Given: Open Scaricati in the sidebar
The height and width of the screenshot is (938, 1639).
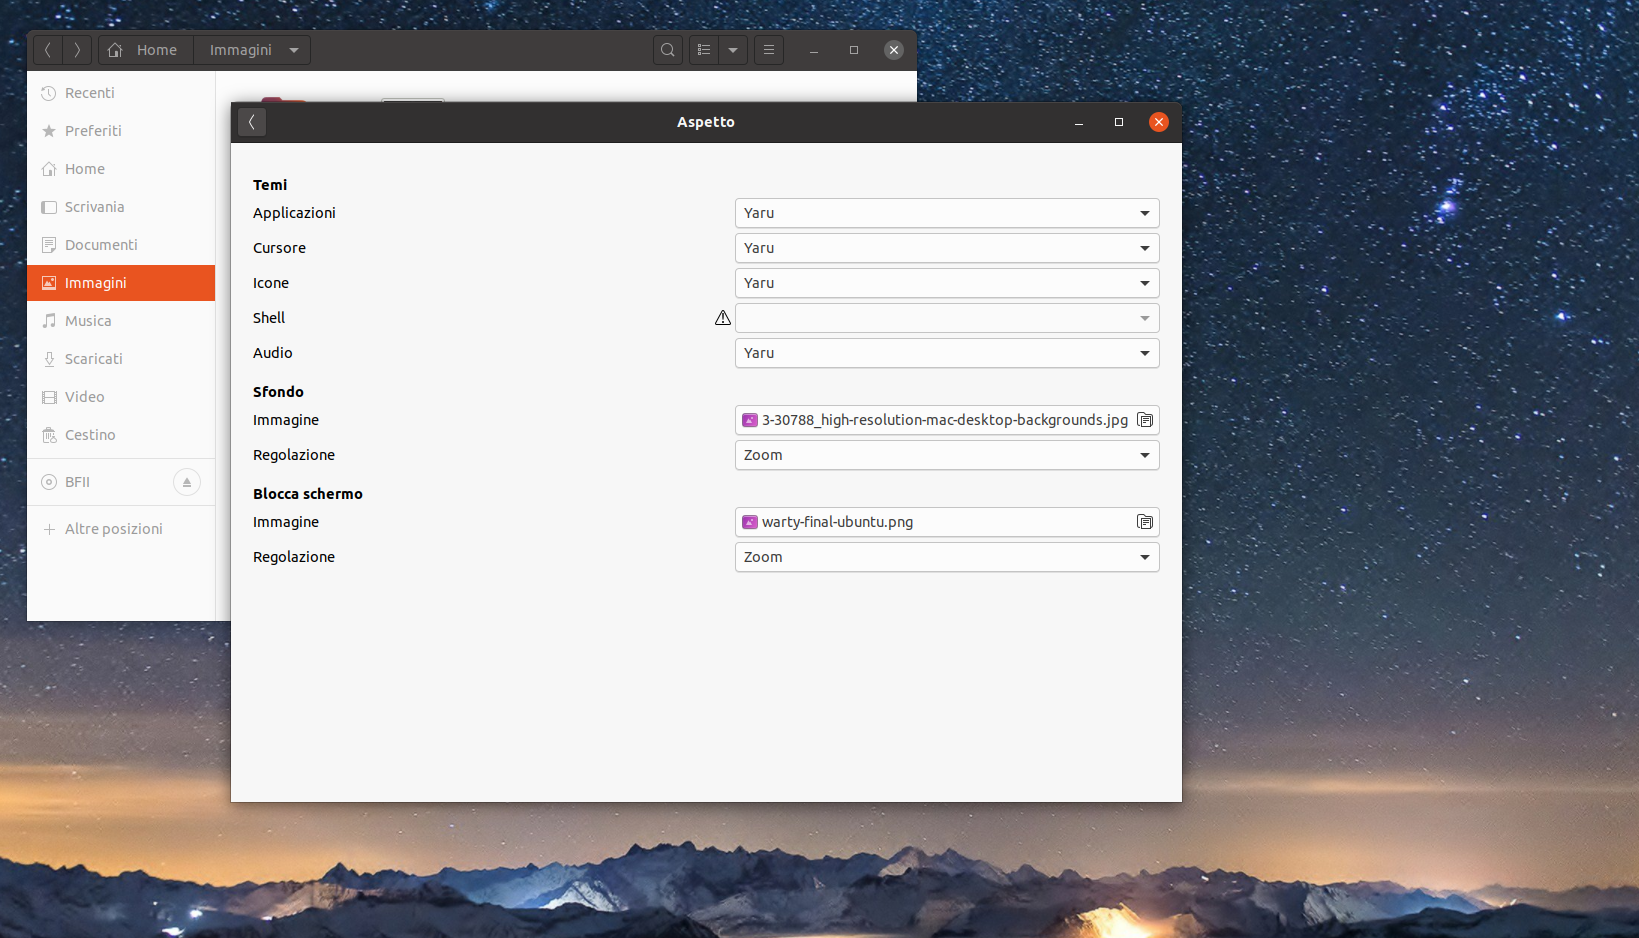Looking at the screenshot, I should (121, 359).
